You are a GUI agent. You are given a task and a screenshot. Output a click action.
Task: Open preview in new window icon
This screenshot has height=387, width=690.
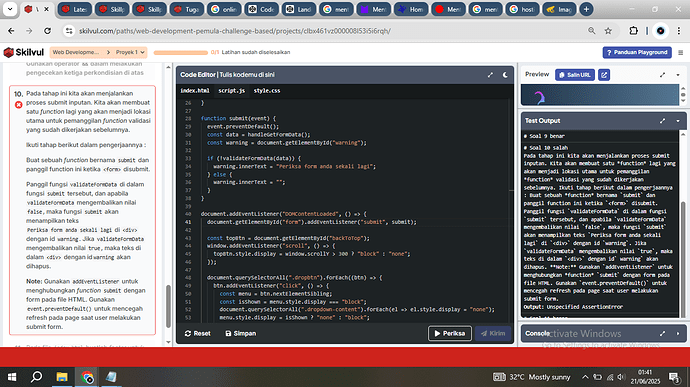pos(604,75)
